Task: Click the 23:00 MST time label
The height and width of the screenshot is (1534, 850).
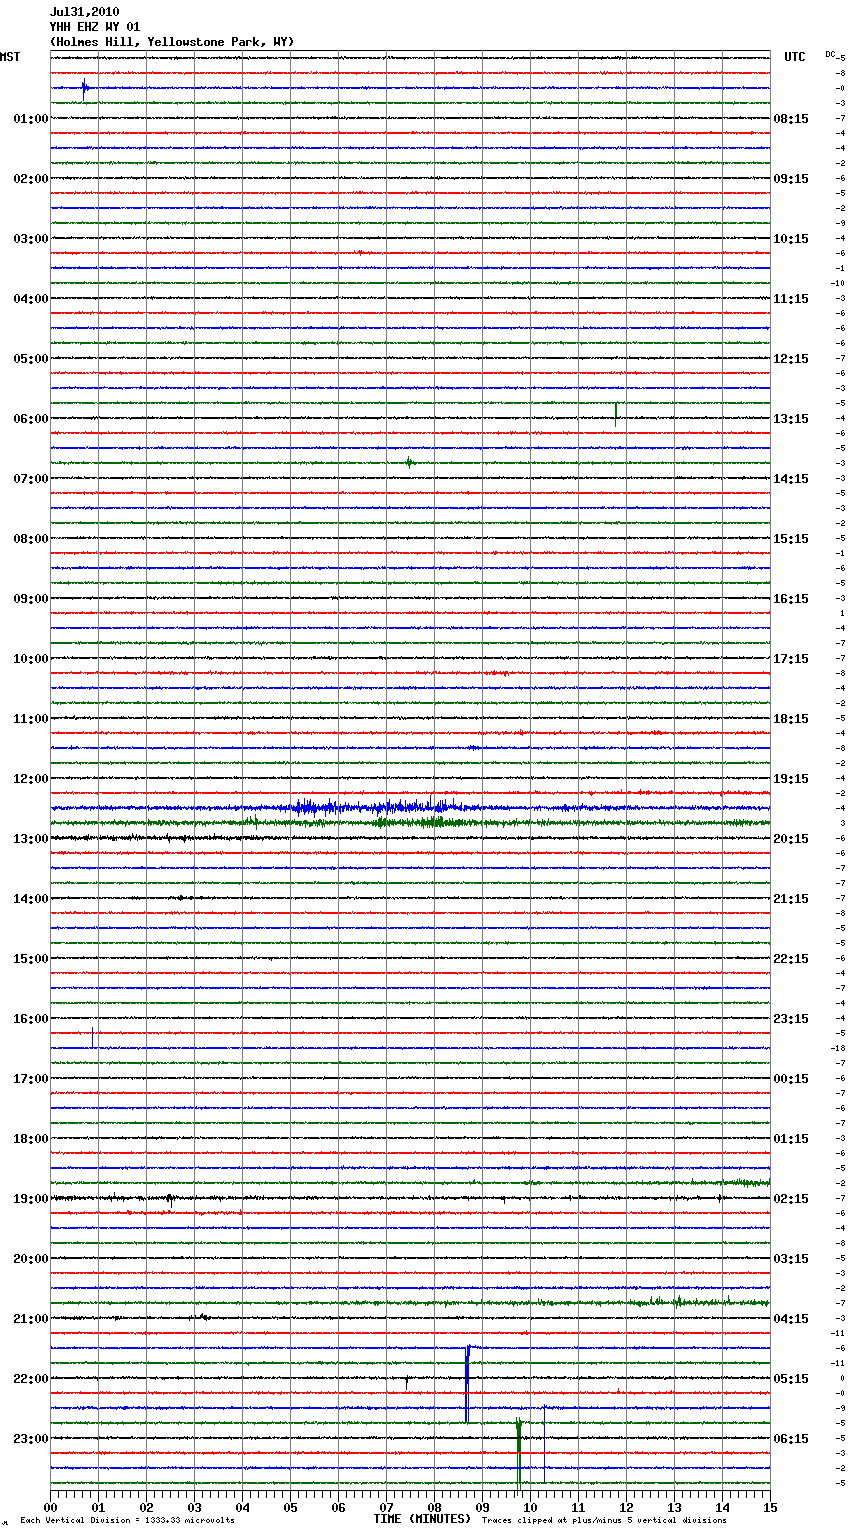Action: (x=30, y=1439)
